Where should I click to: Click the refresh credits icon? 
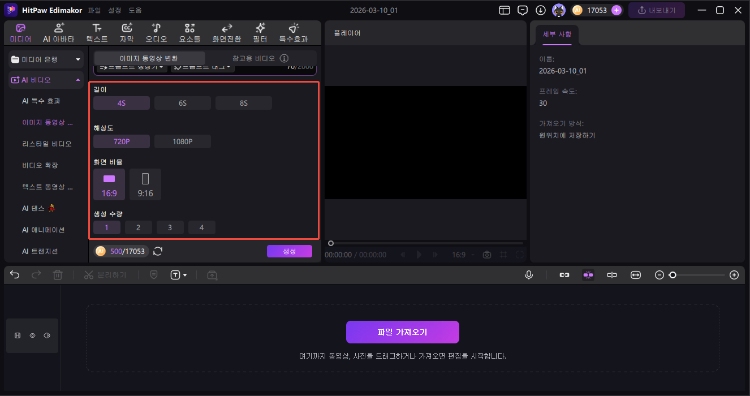pyautogui.click(x=158, y=251)
